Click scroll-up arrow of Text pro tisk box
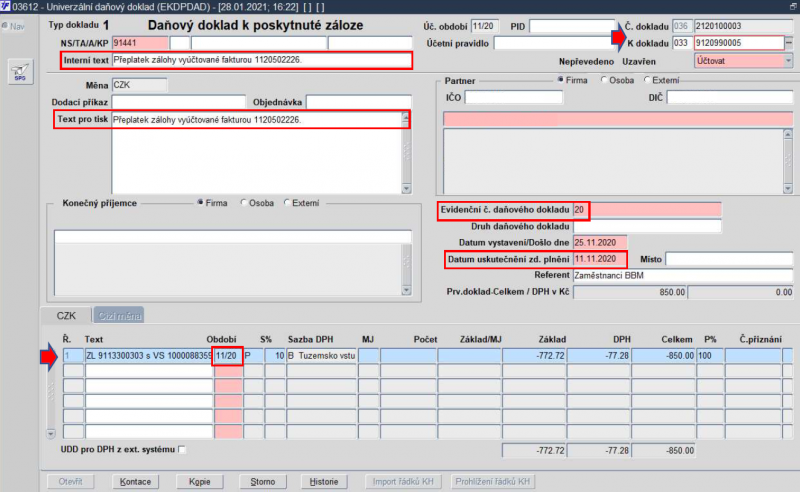Viewport: 800px width, 492px height. 406,118
